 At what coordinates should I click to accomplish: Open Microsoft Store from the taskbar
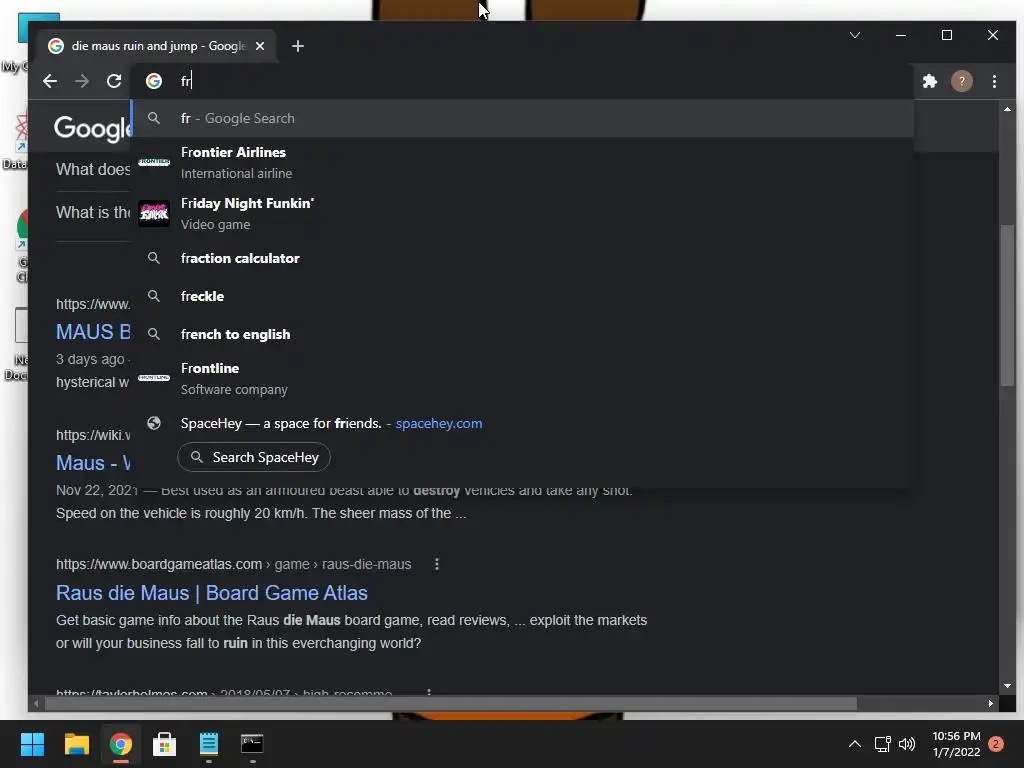[165, 744]
